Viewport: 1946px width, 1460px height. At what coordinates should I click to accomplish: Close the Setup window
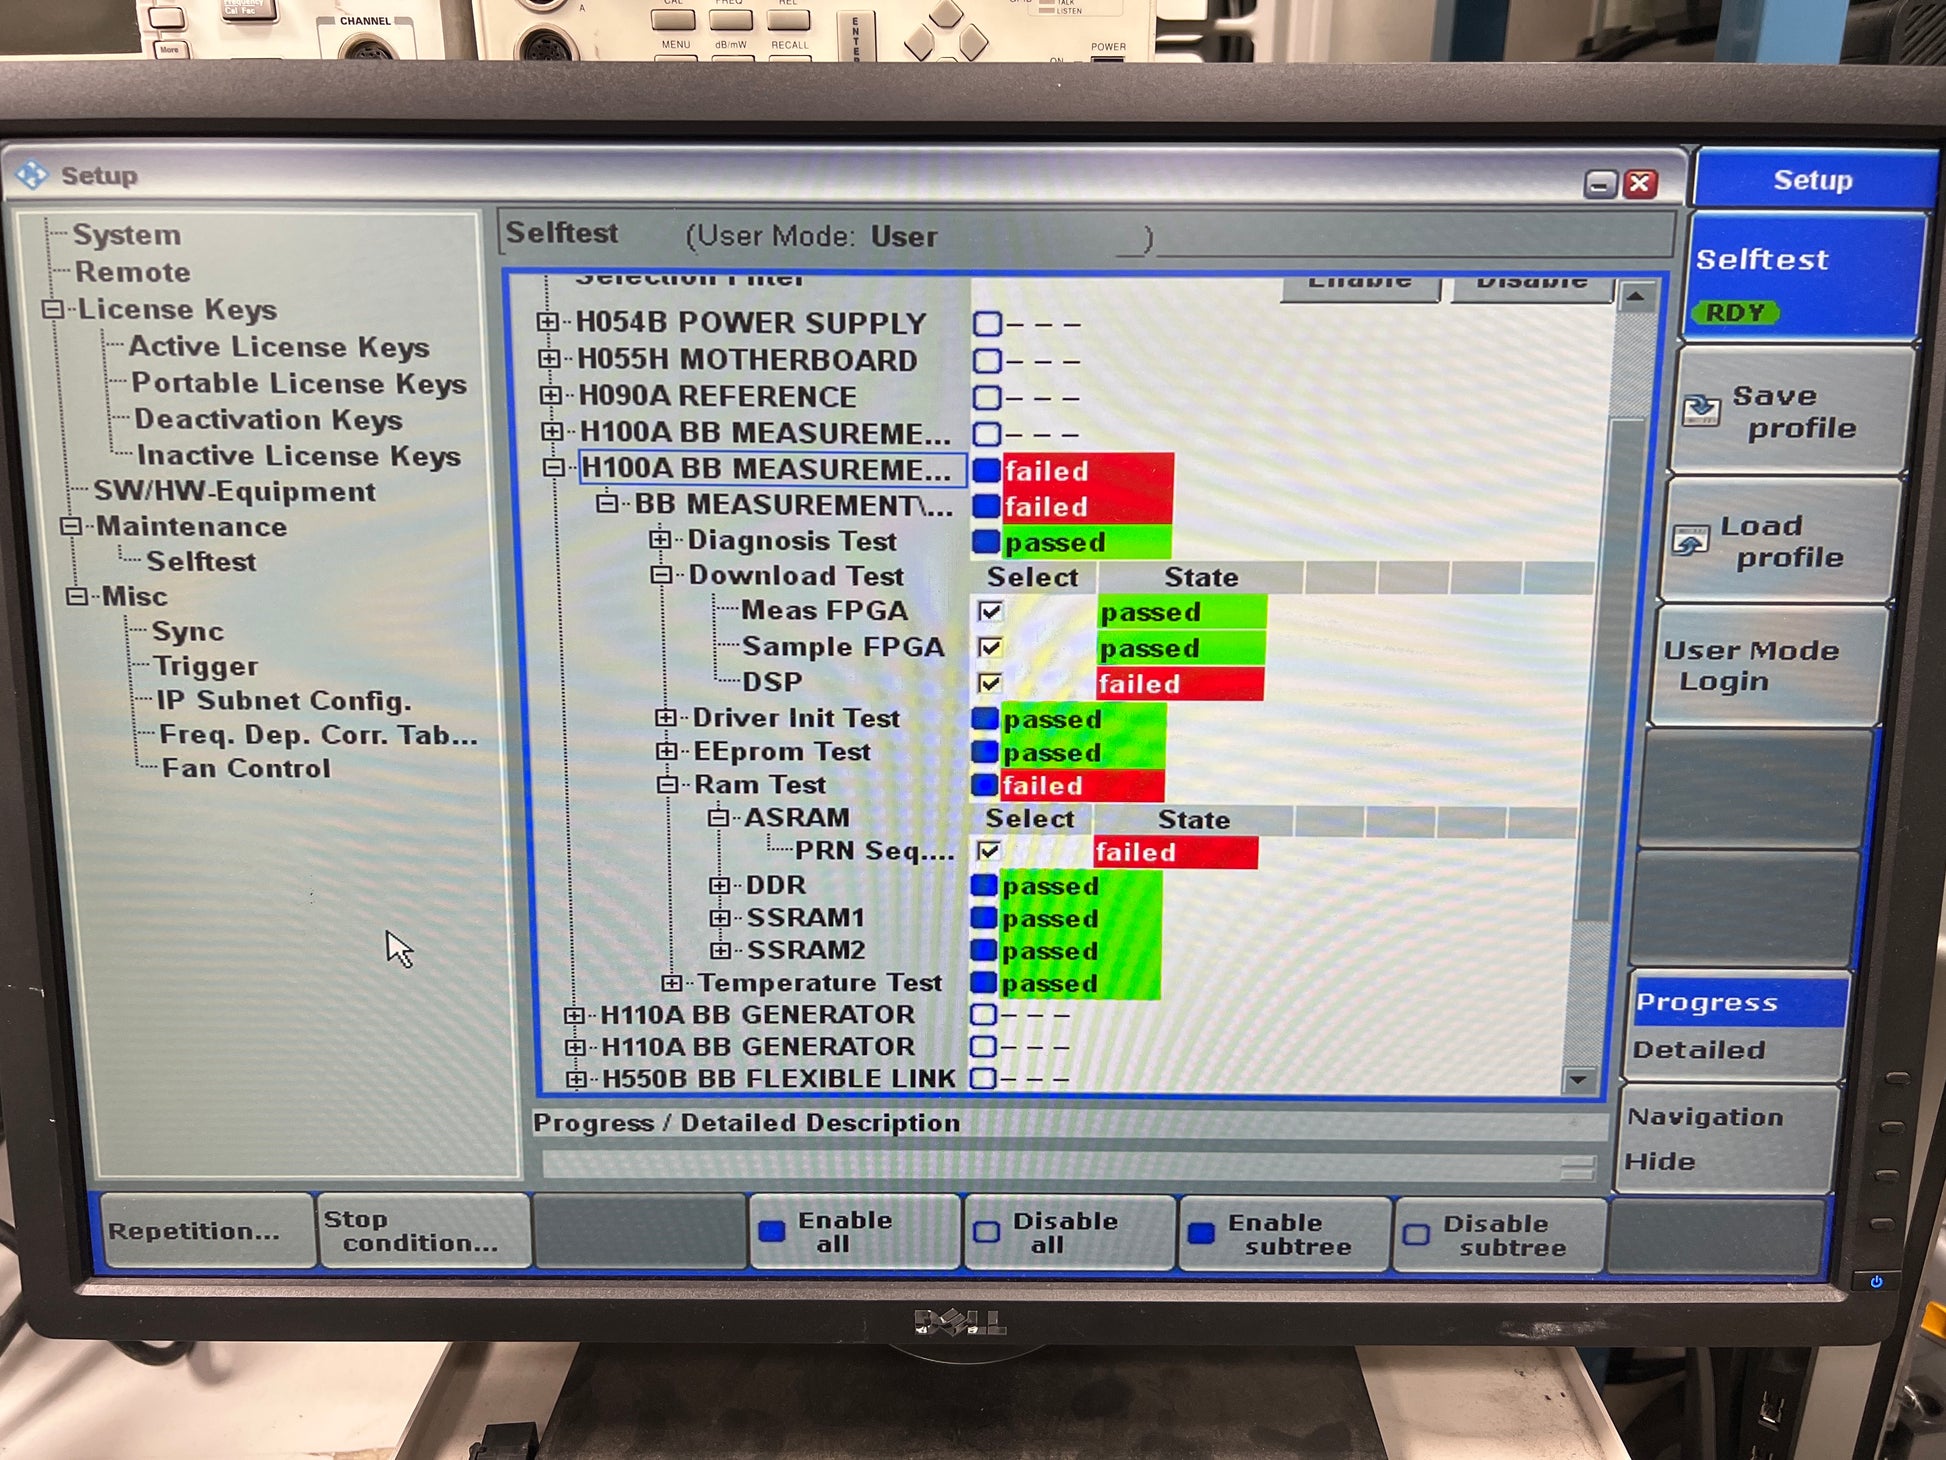coord(1640,183)
